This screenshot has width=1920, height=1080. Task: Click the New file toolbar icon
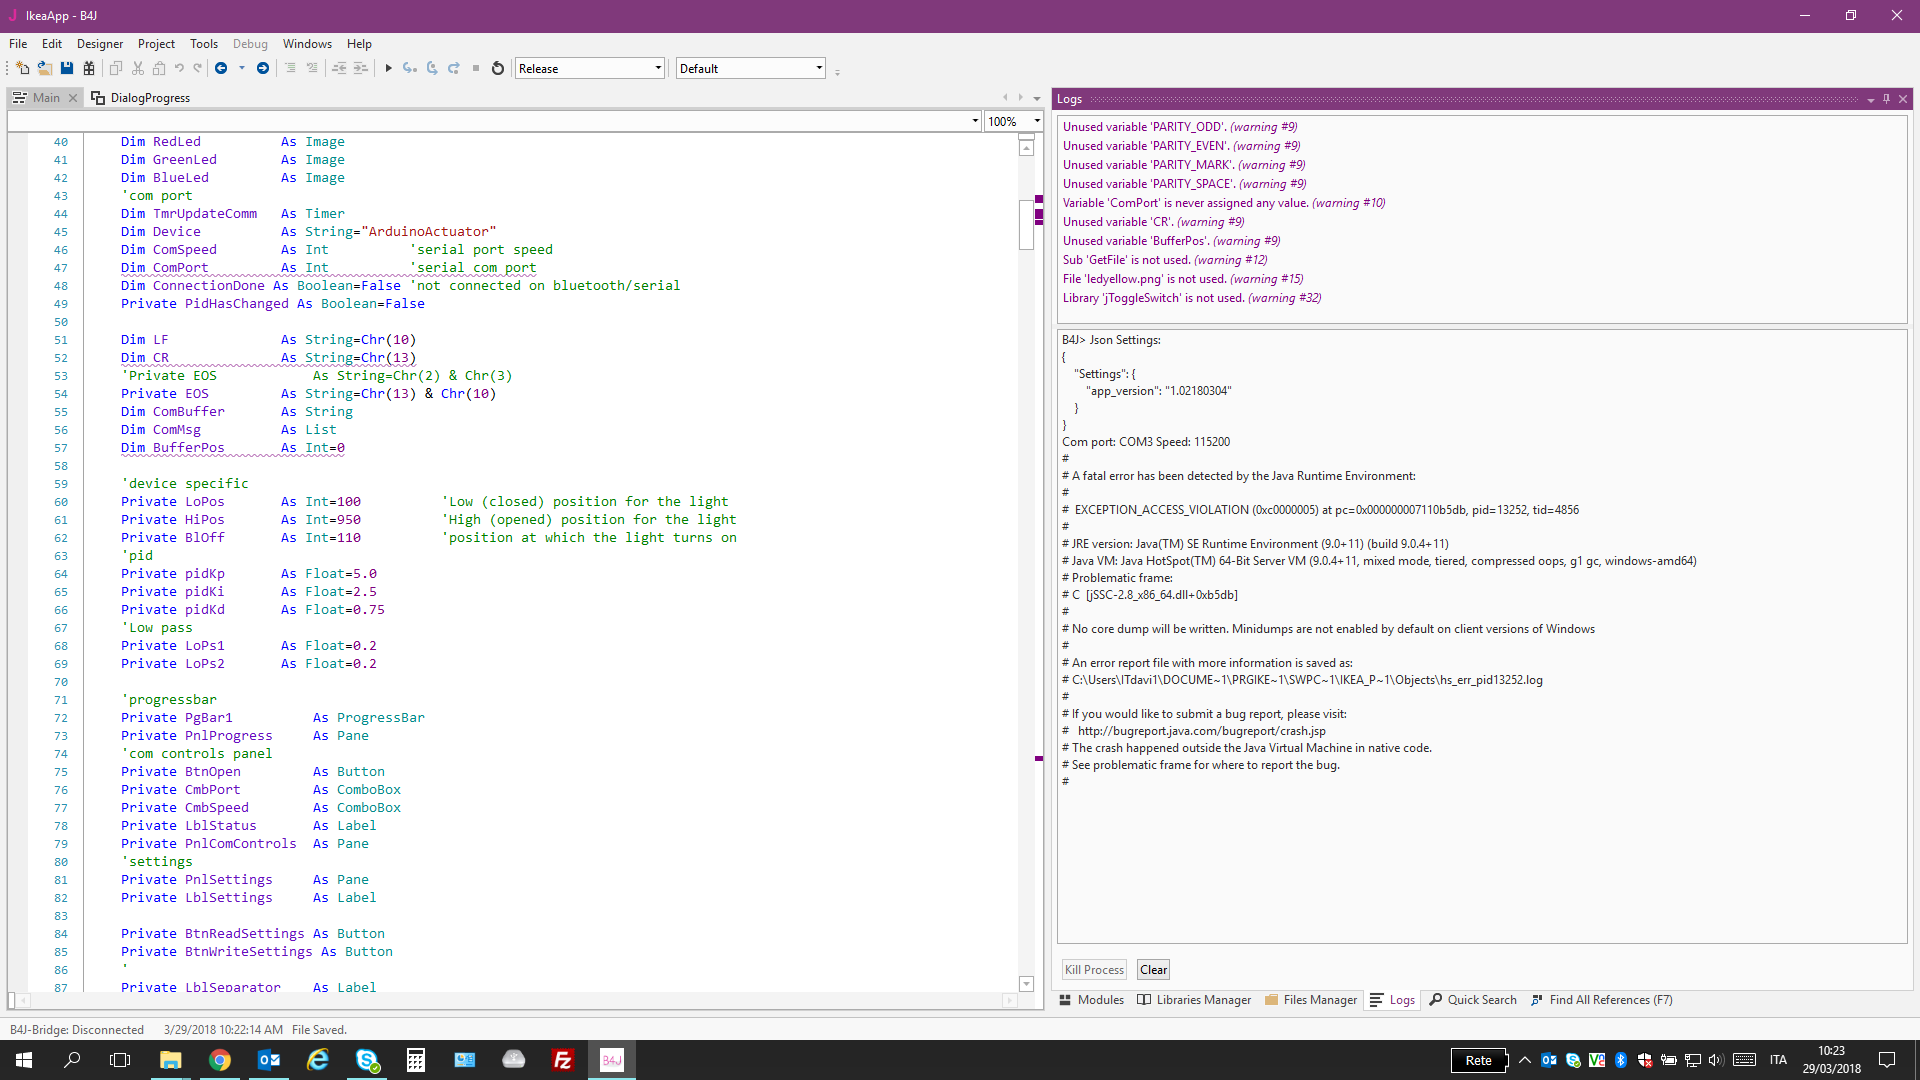coord(22,68)
